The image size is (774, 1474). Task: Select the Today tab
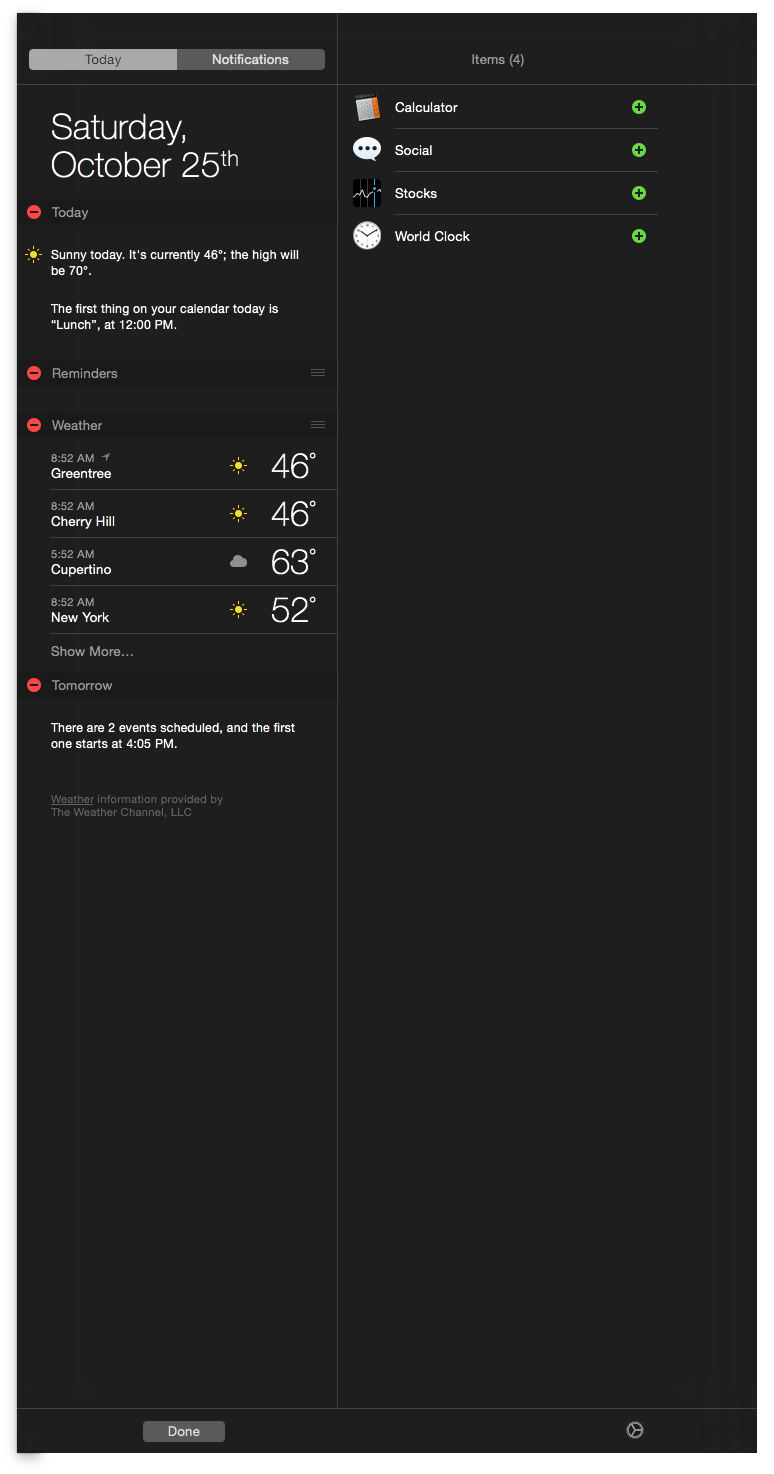[103, 60]
